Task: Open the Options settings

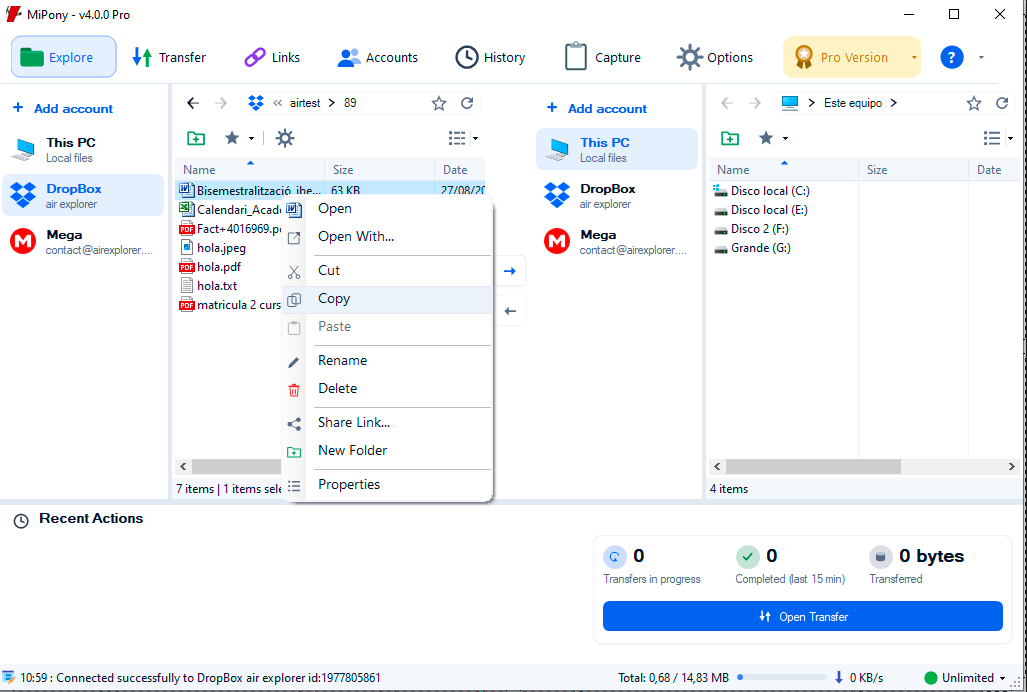Action: 715,58
